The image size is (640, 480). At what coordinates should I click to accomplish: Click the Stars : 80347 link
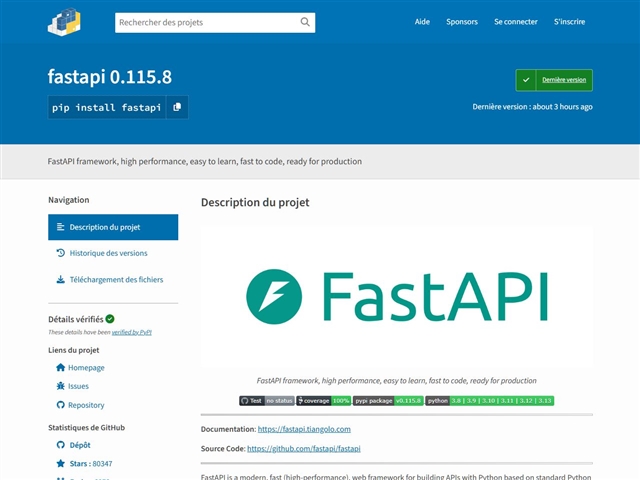91,463
